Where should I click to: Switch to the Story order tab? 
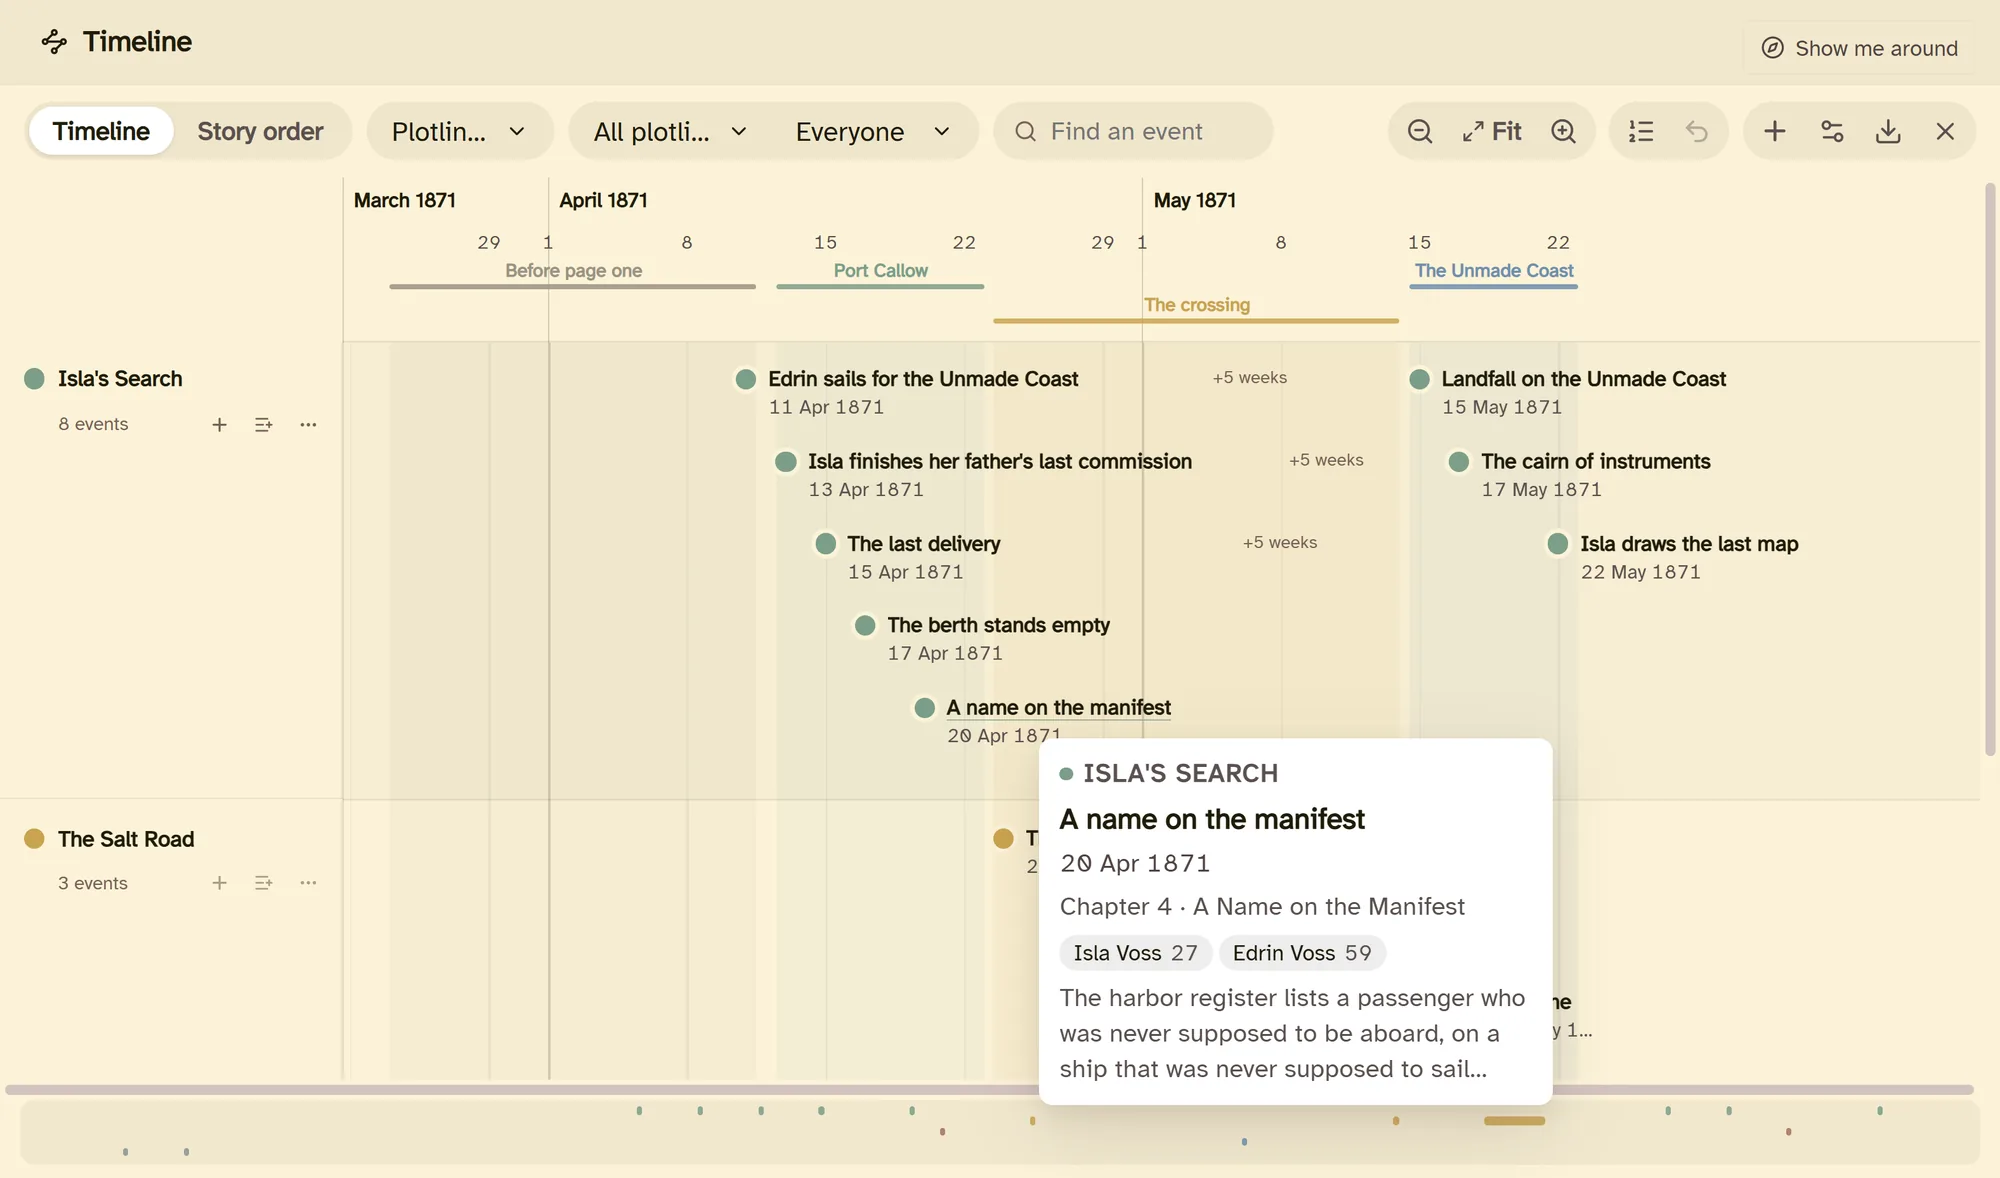(x=260, y=131)
